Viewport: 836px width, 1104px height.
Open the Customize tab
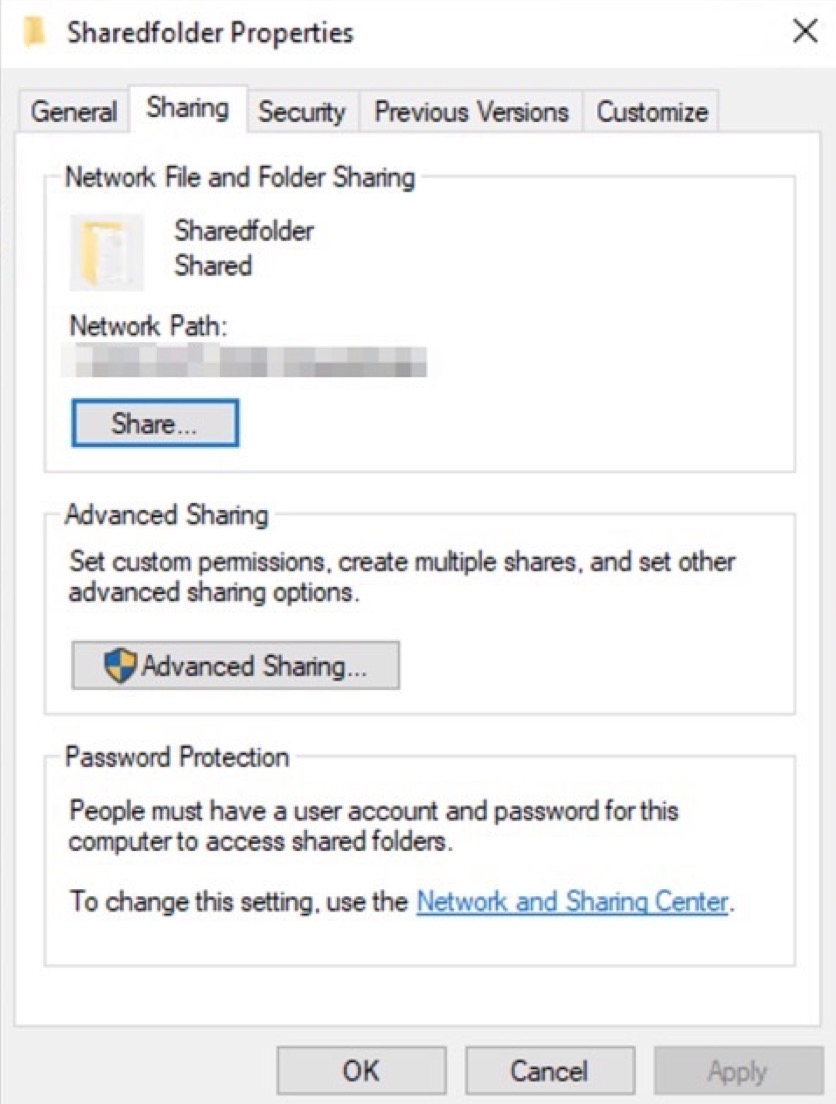[652, 111]
